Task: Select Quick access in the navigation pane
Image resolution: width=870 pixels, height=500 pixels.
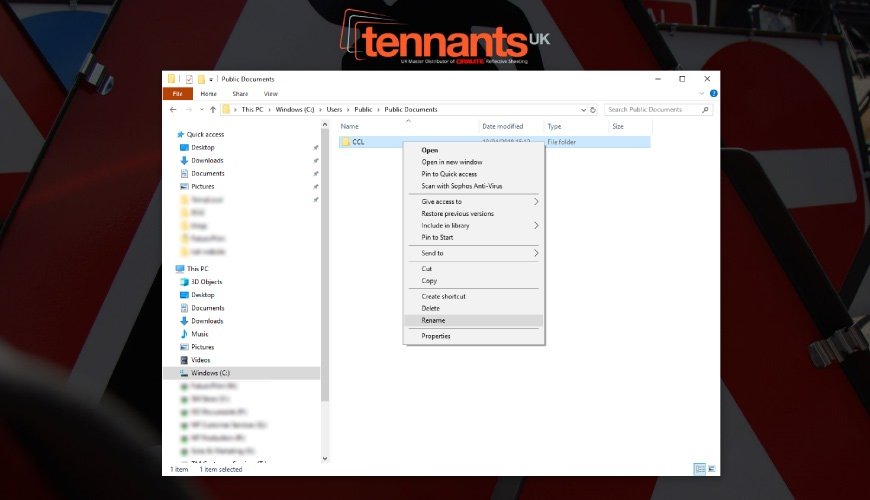Action: (x=205, y=135)
